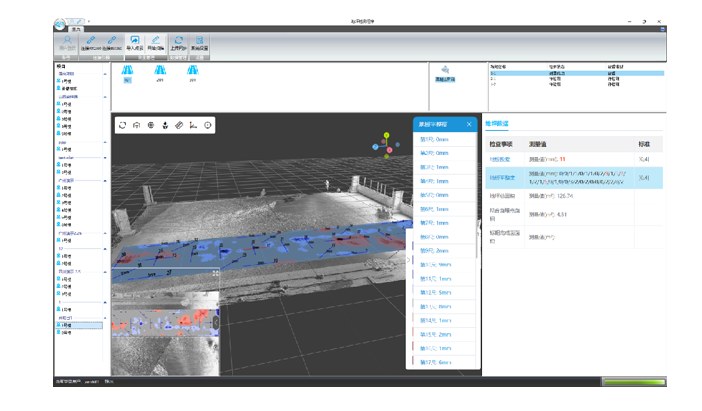702x411 pixels.
Task: Click the ribbon button with the pencil icon
Action: pyautogui.click(x=155, y=43)
